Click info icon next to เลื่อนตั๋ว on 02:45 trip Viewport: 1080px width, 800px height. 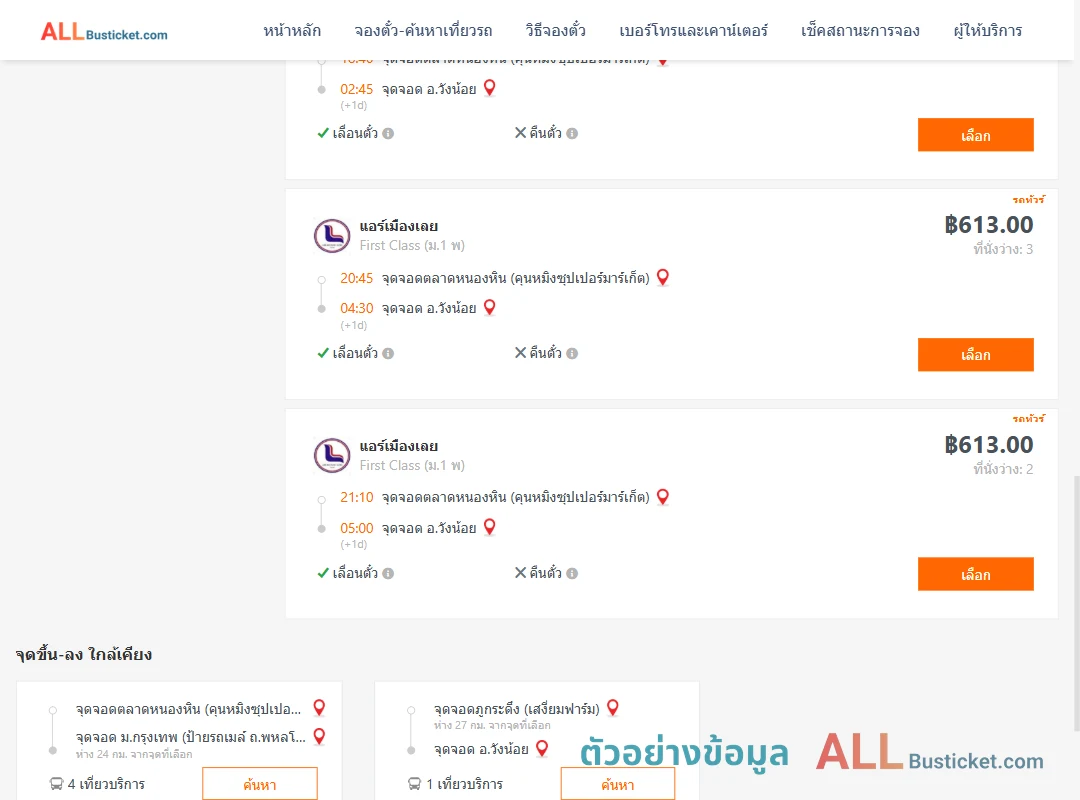tap(388, 134)
